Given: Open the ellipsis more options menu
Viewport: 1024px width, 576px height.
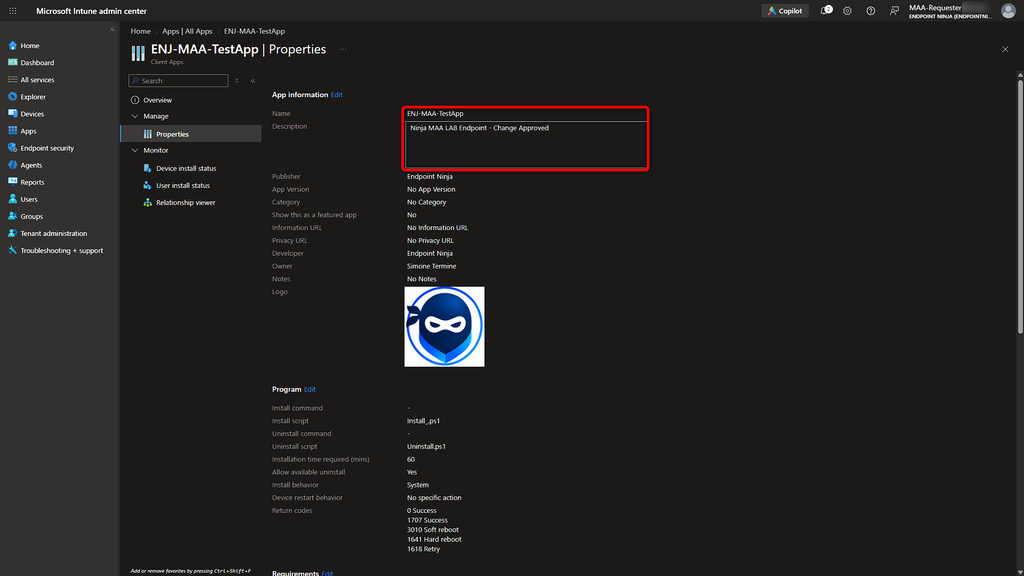Looking at the screenshot, I should tap(343, 49).
